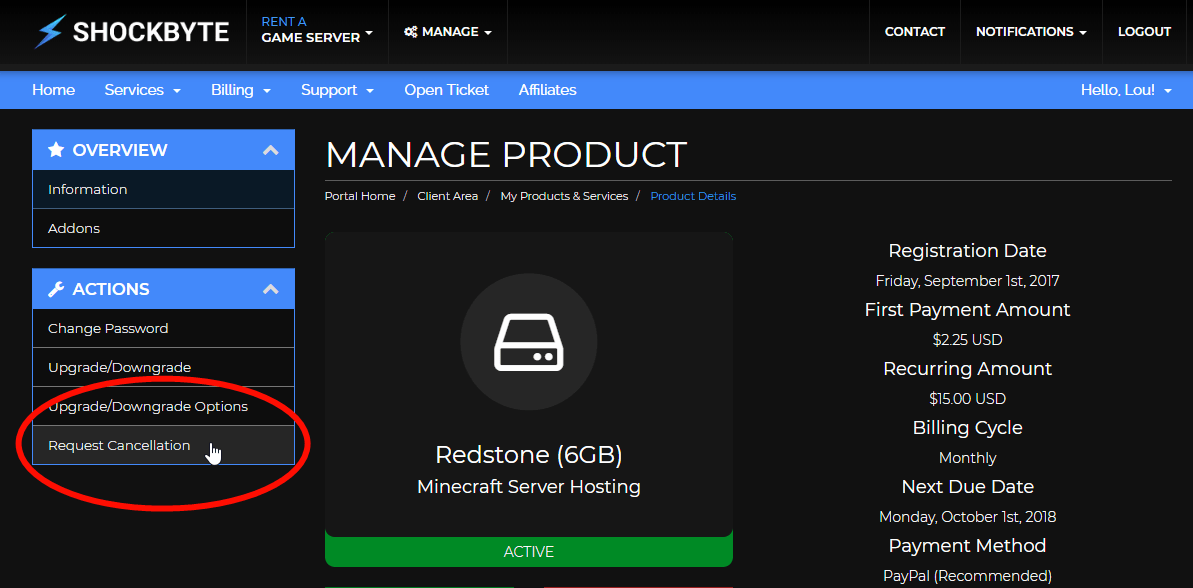Go to Home in blue navbar
1193x588 pixels.
(53, 90)
